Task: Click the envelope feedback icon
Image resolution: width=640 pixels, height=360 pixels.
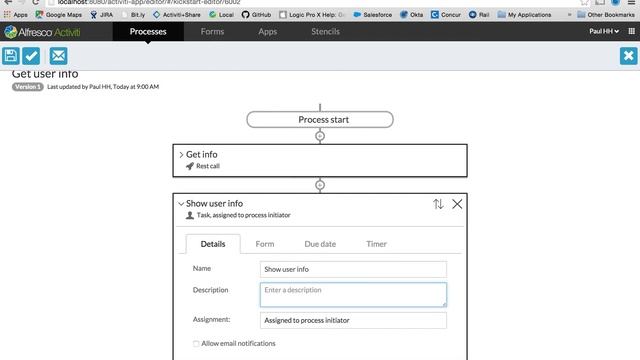Action: point(58,56)
